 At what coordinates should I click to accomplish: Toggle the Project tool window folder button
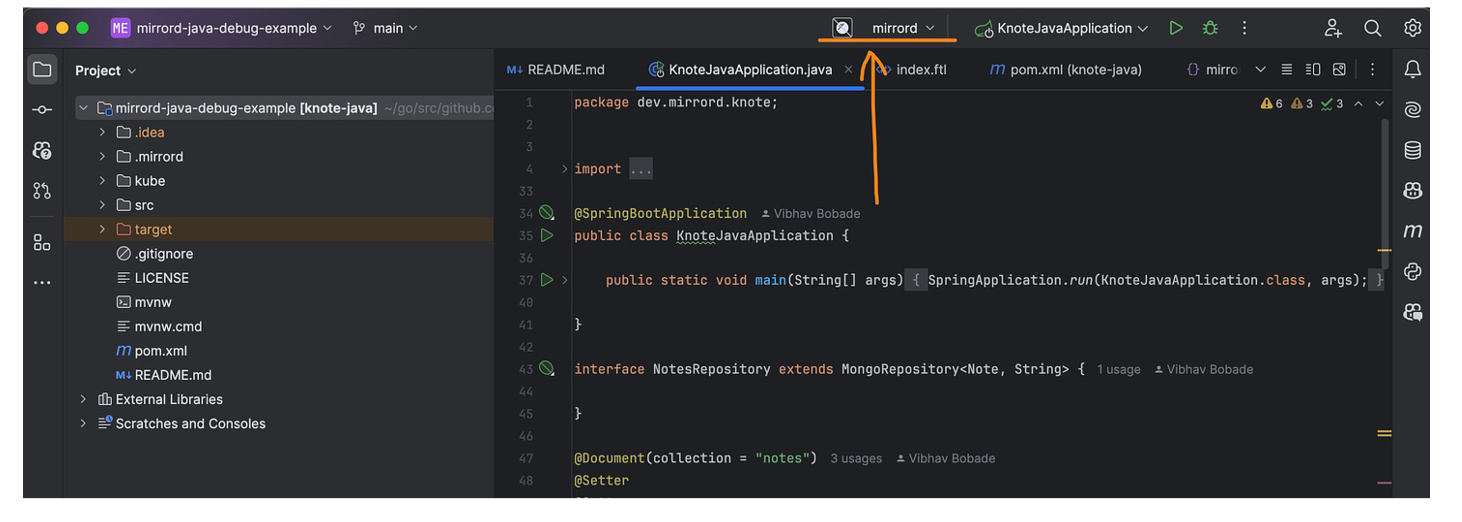click(x=42, y=70)
